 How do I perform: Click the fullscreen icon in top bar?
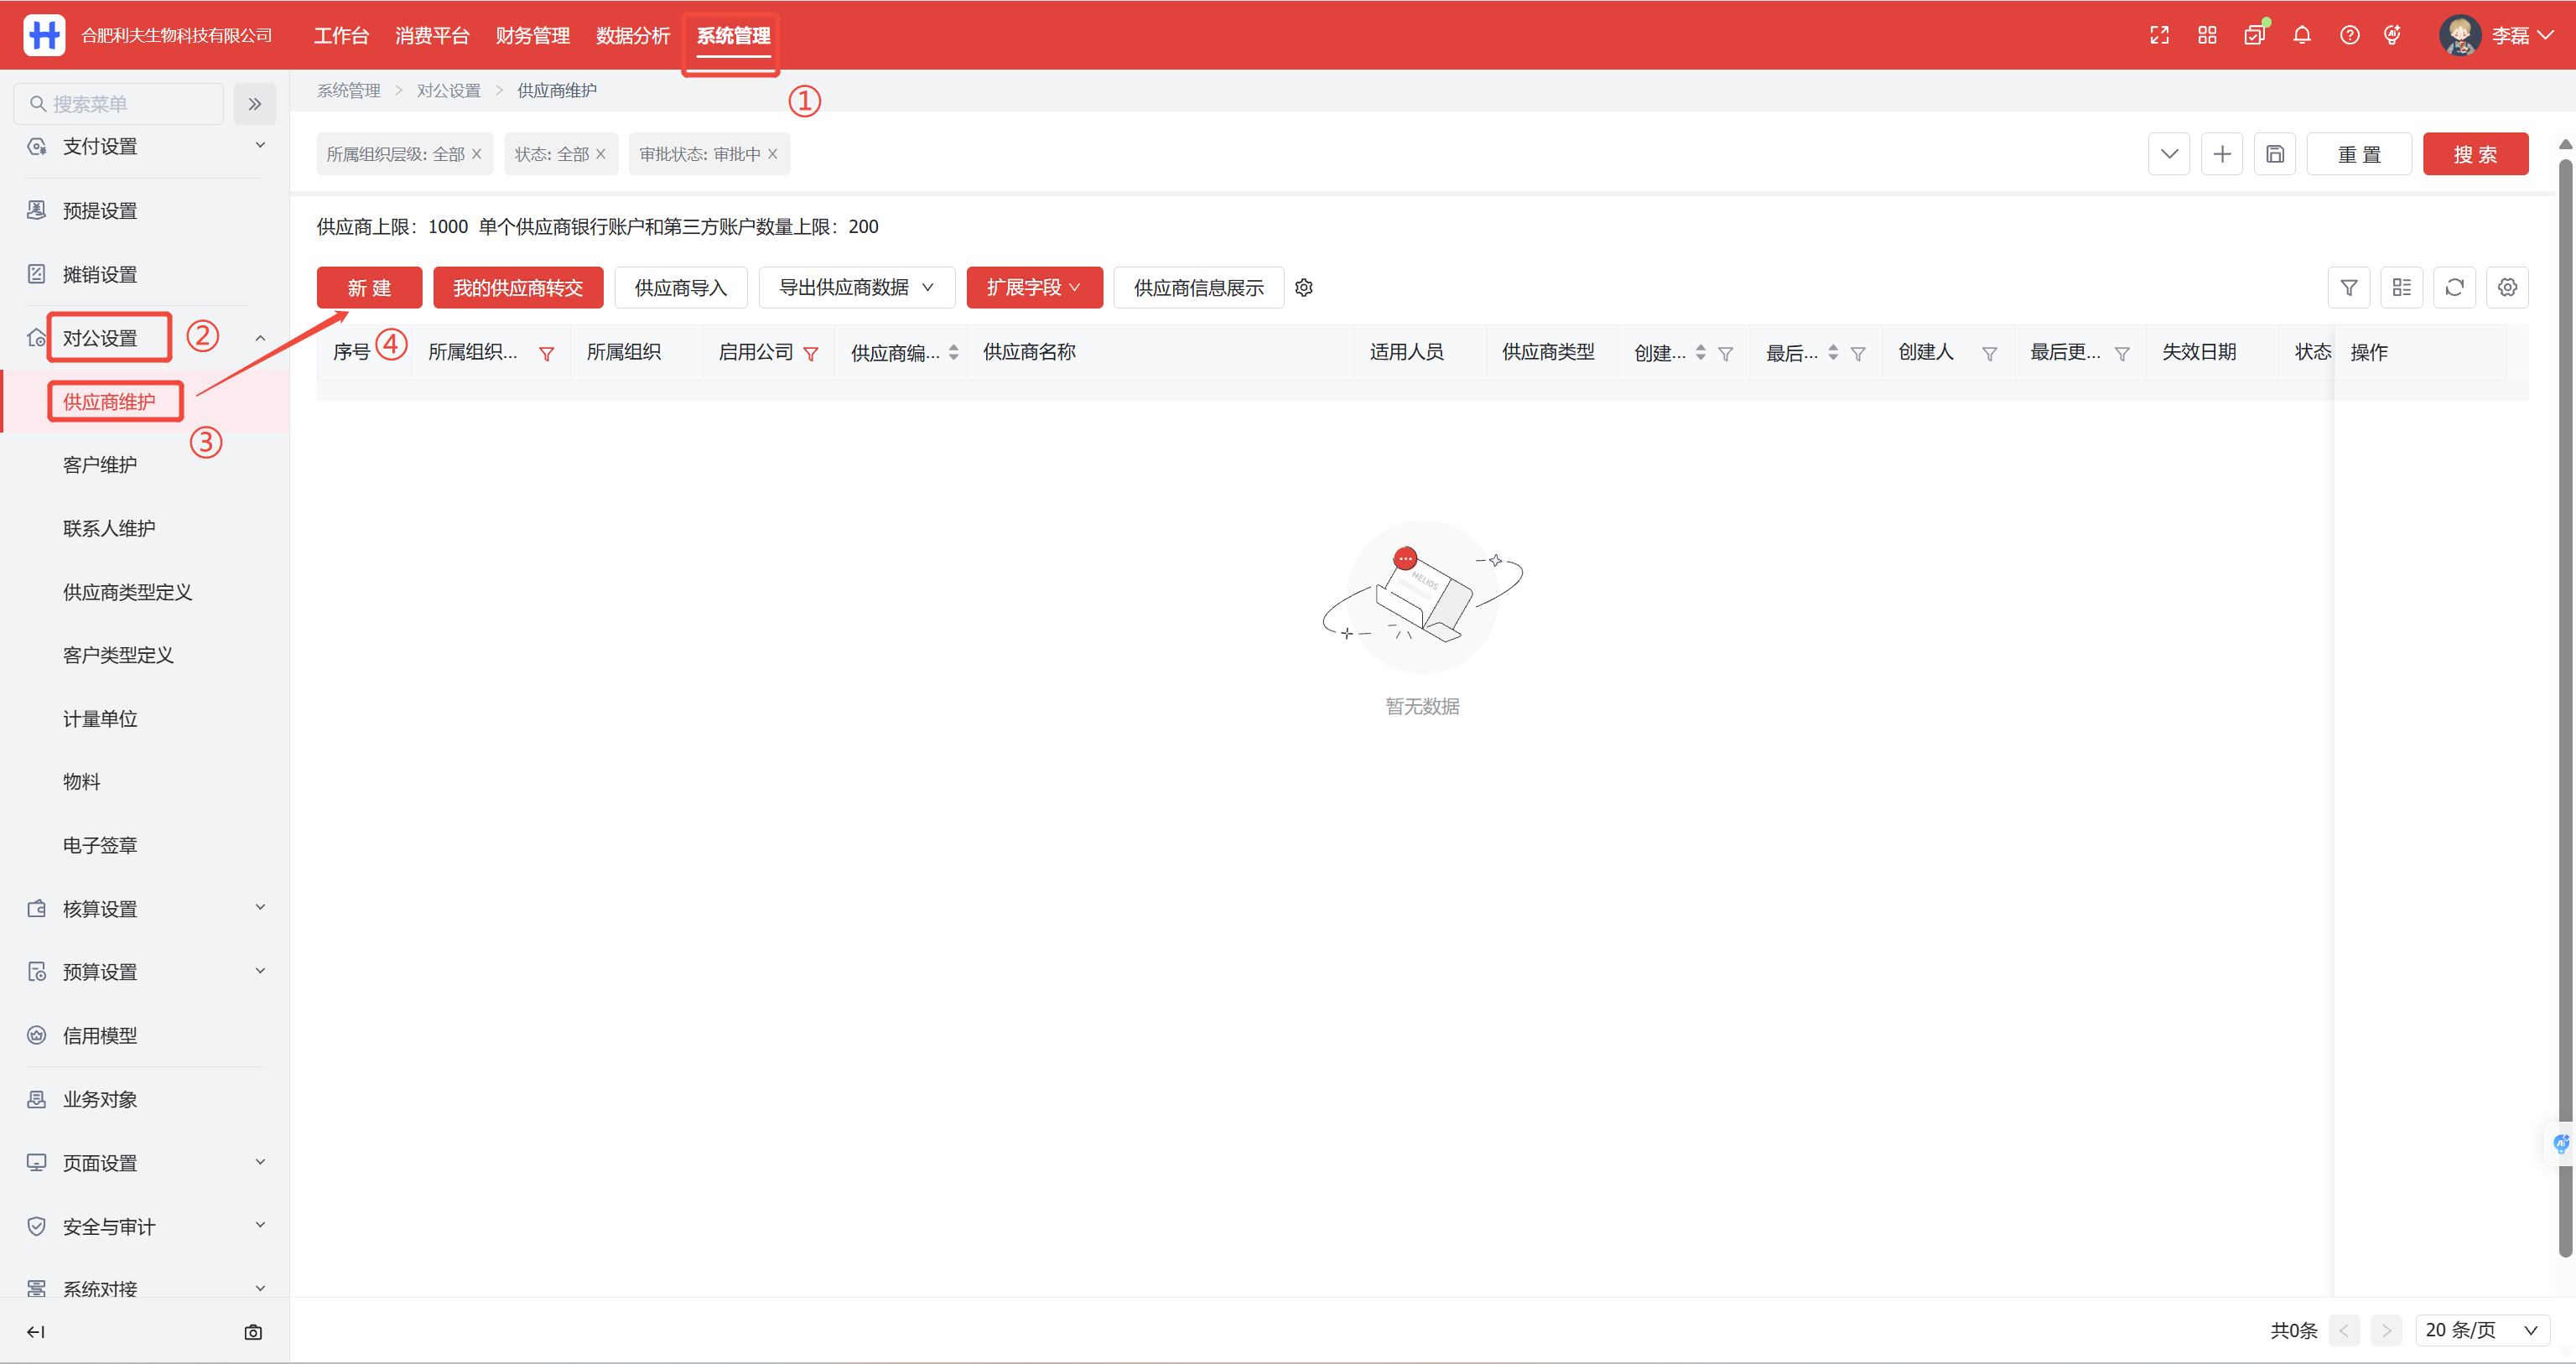point(2159,36)
